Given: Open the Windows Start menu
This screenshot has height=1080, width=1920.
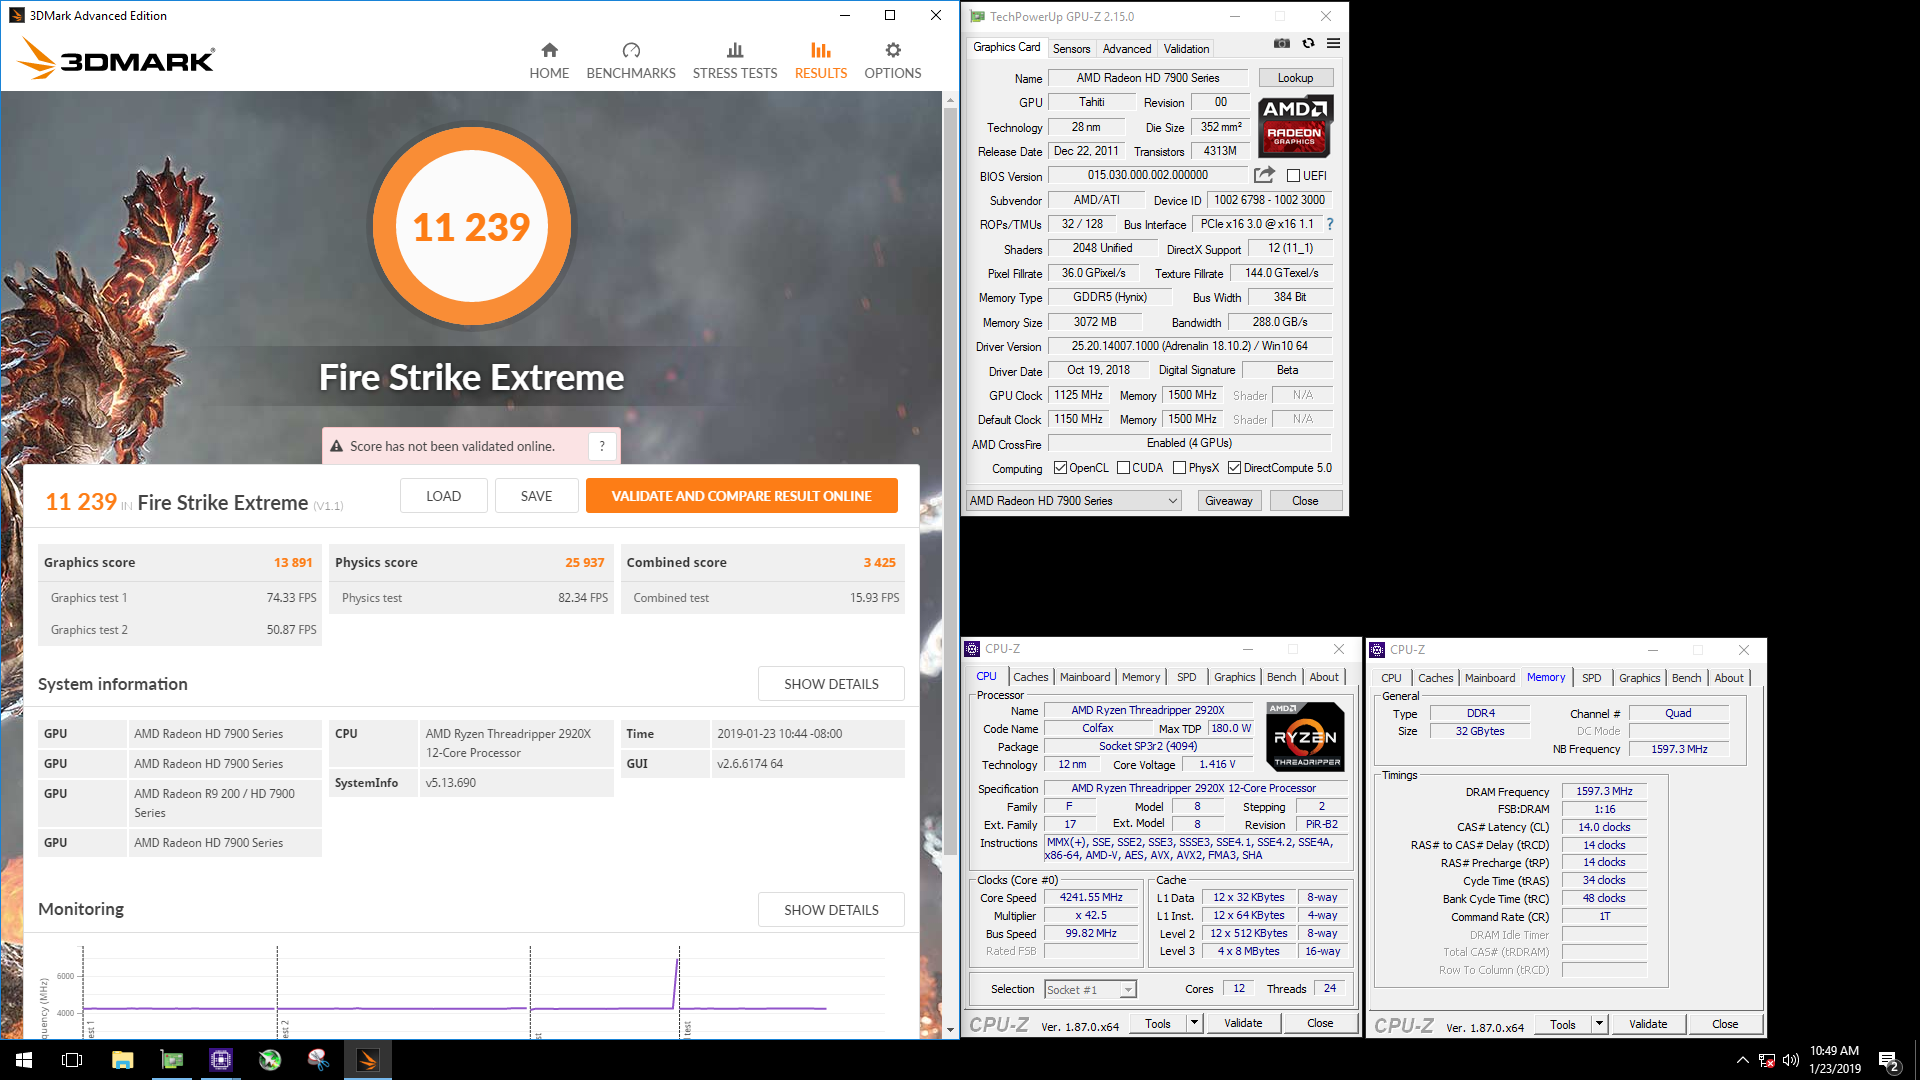Looking at the screenshot, I should (24, 1060).
